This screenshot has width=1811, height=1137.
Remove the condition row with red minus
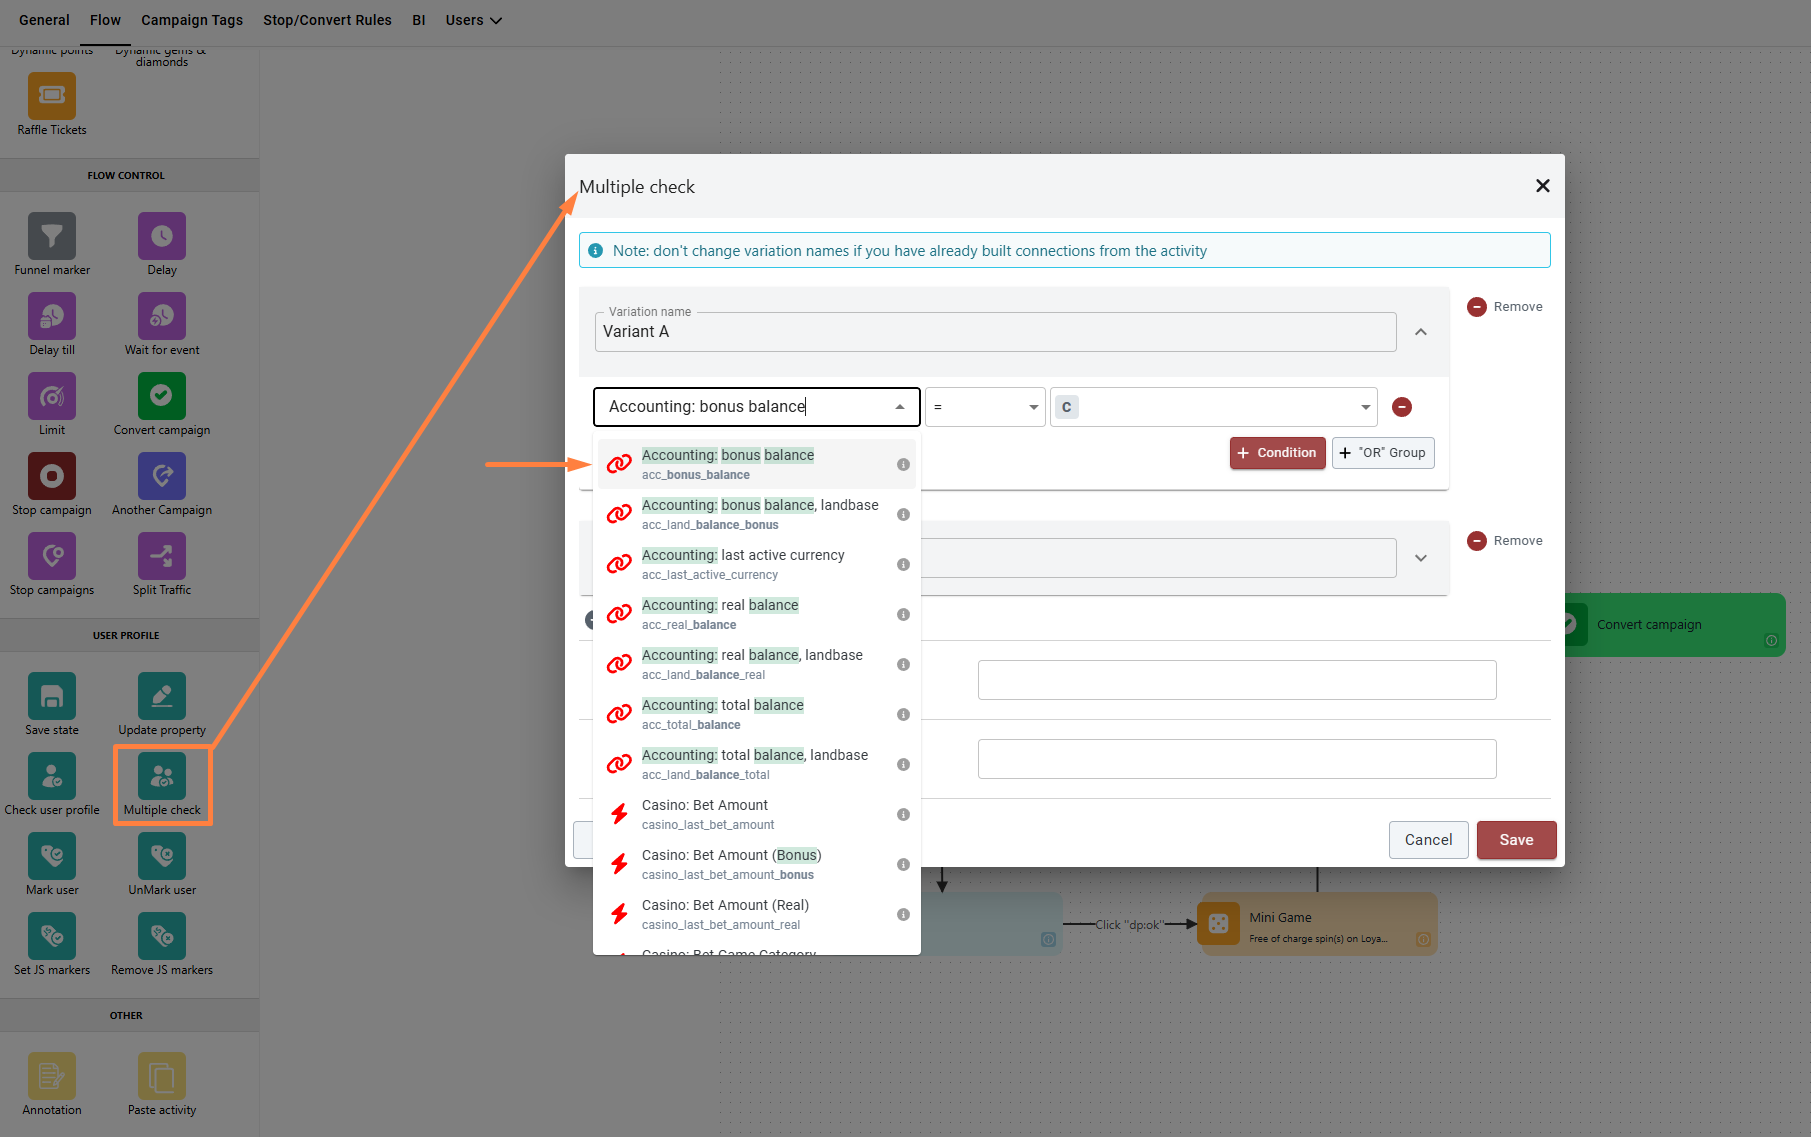coord(1402,407)
